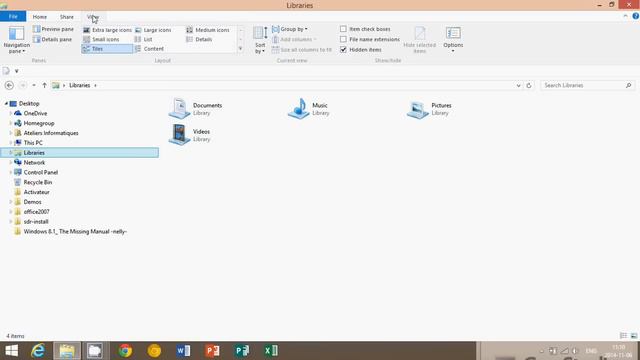Open folder Options
Screen dimensions: 640x360
tap(453, 40)
